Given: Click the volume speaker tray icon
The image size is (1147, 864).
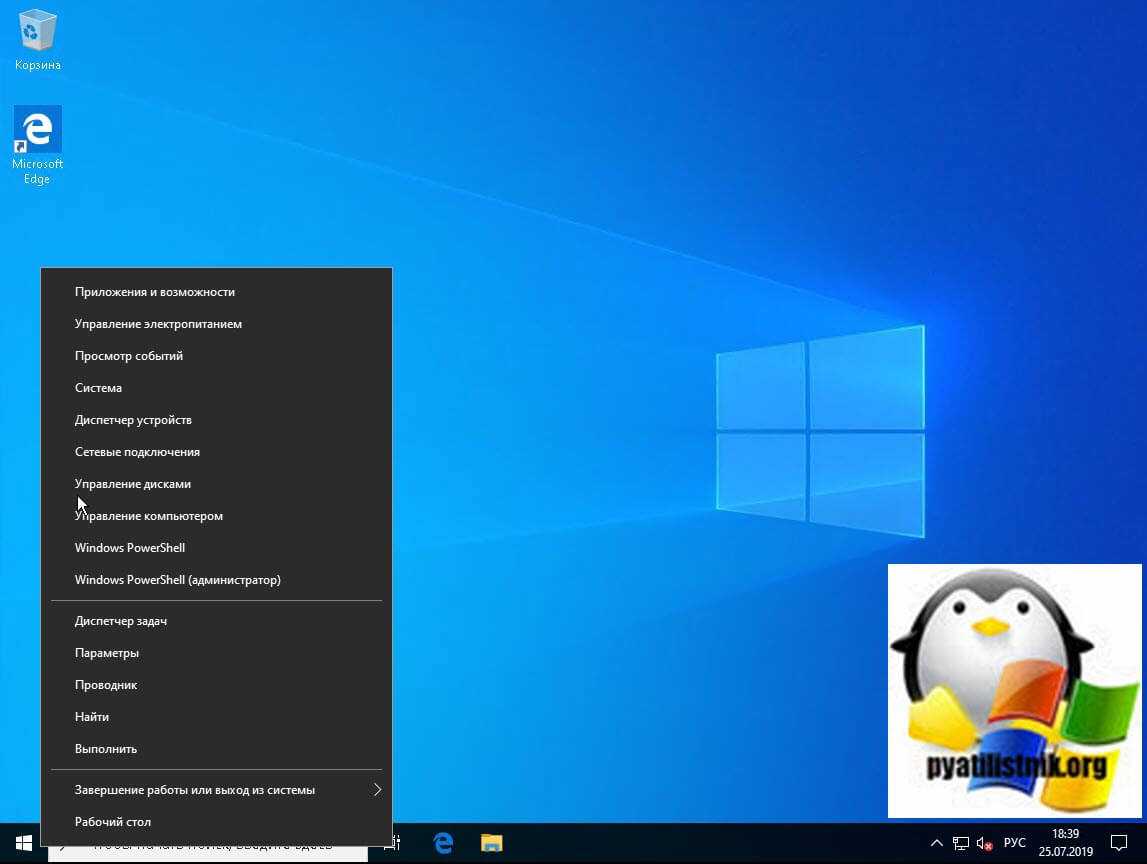Looking at the screenshot, I should (x=984, y=843).
